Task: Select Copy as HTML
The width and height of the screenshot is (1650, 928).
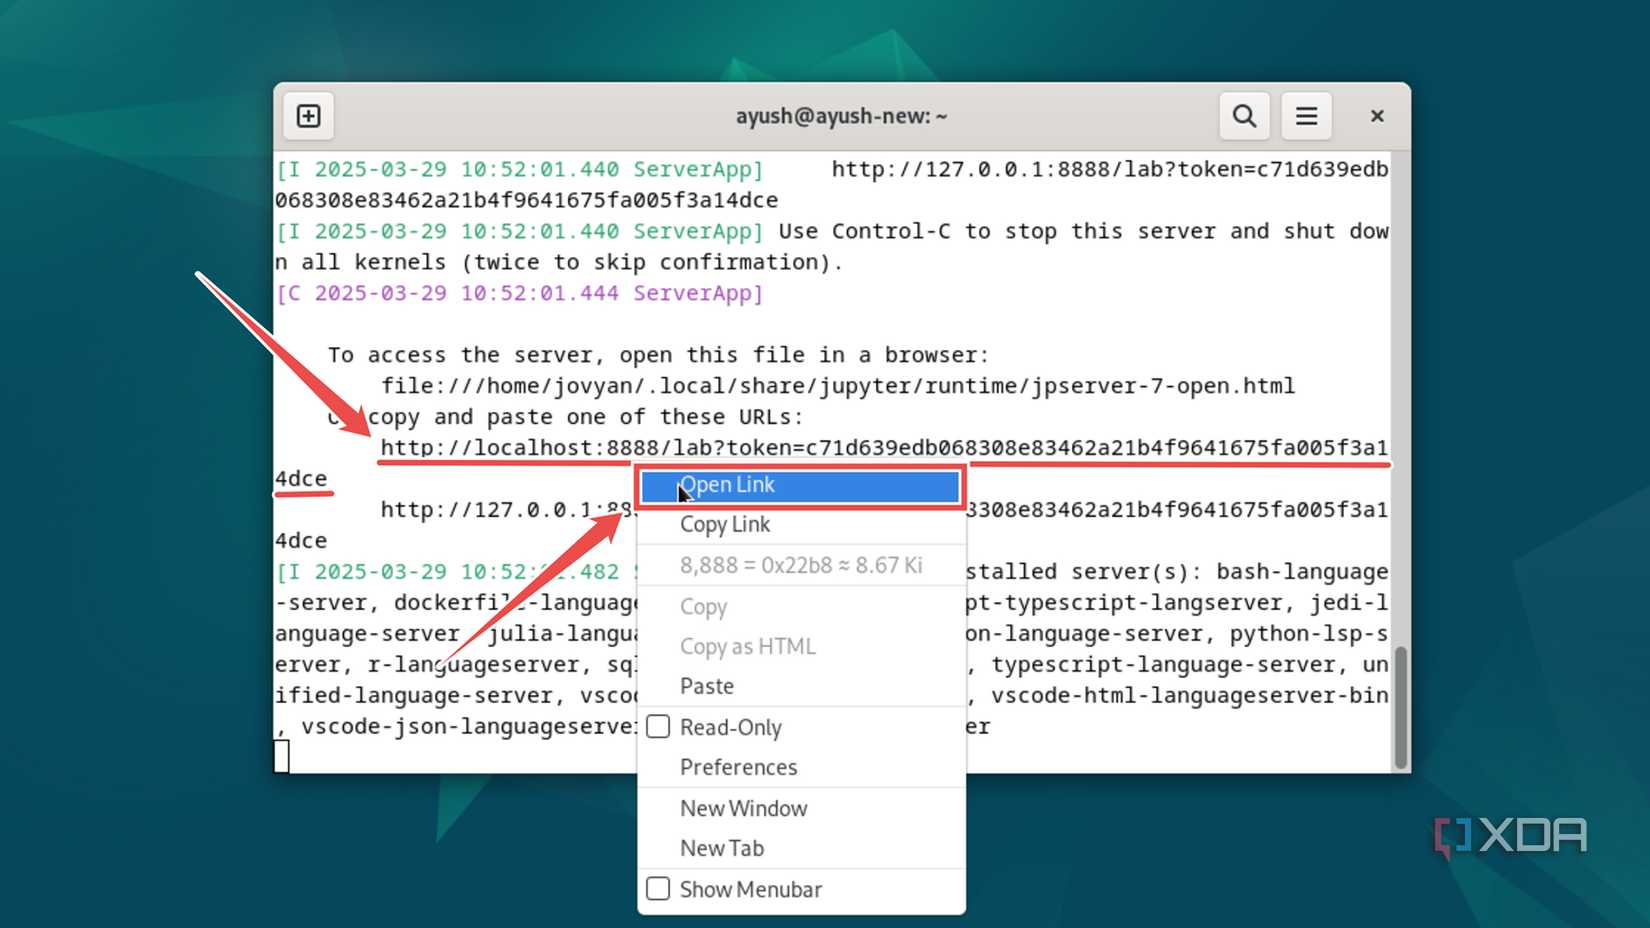Action: click(x=748, y=646)
